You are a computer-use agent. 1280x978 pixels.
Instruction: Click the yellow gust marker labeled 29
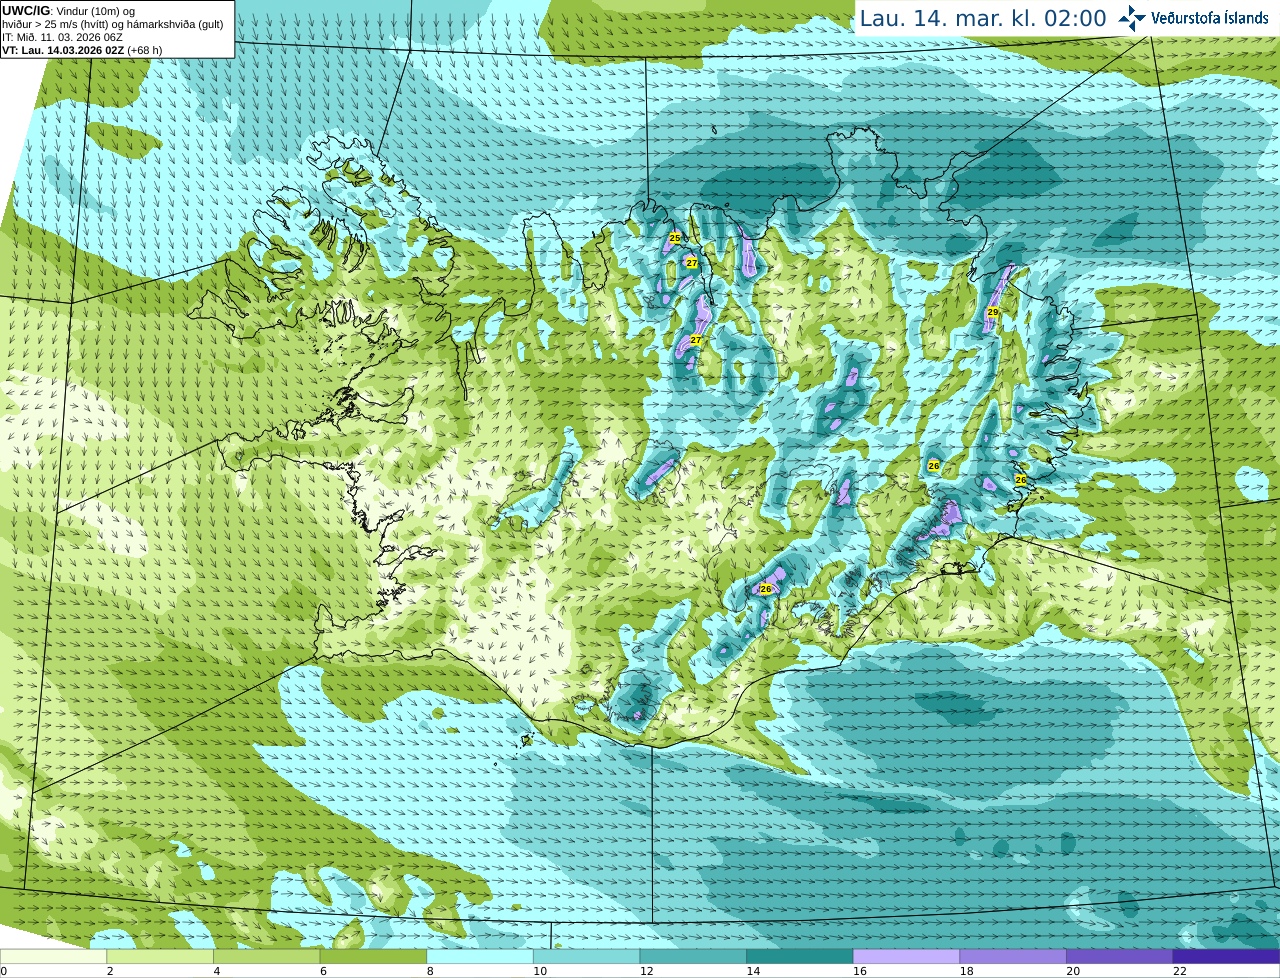[x=993, y=313]
